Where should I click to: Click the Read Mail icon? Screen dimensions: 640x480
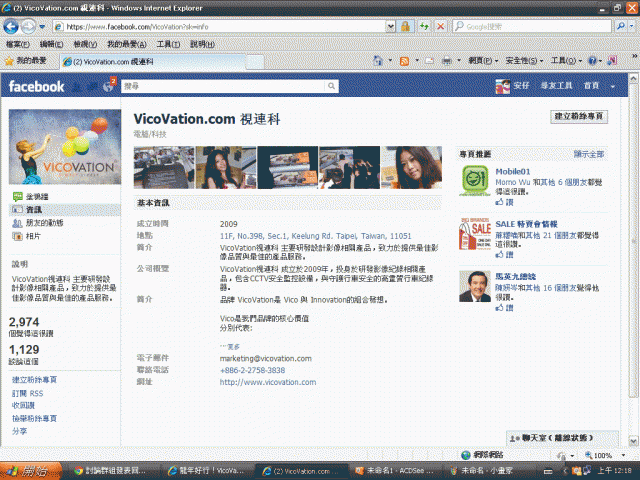click(x=429, y=61)
